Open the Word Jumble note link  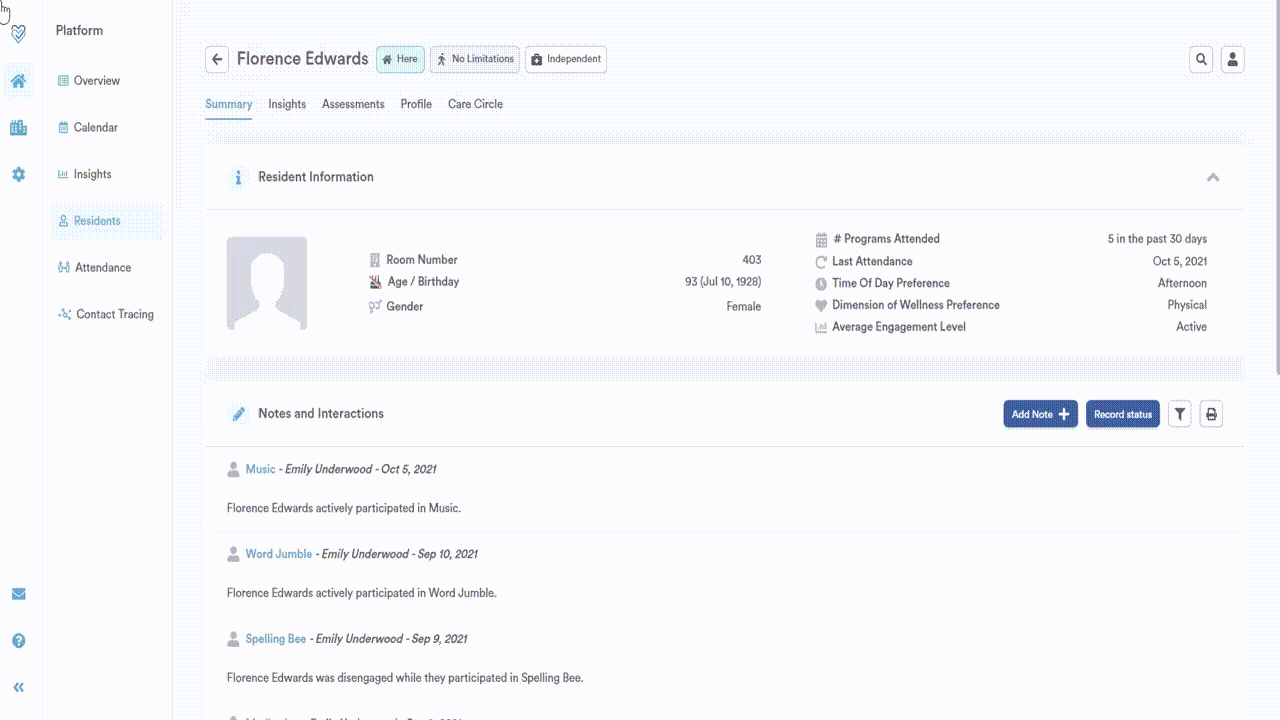pyautogui.click(x=279, y=554)
